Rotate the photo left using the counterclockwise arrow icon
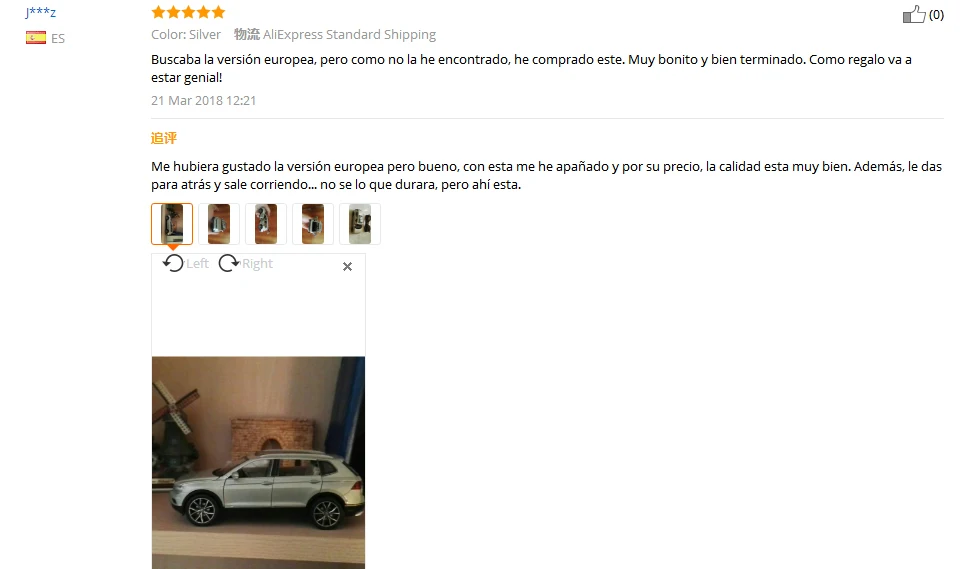966x569 pixels. click(173, 263)
